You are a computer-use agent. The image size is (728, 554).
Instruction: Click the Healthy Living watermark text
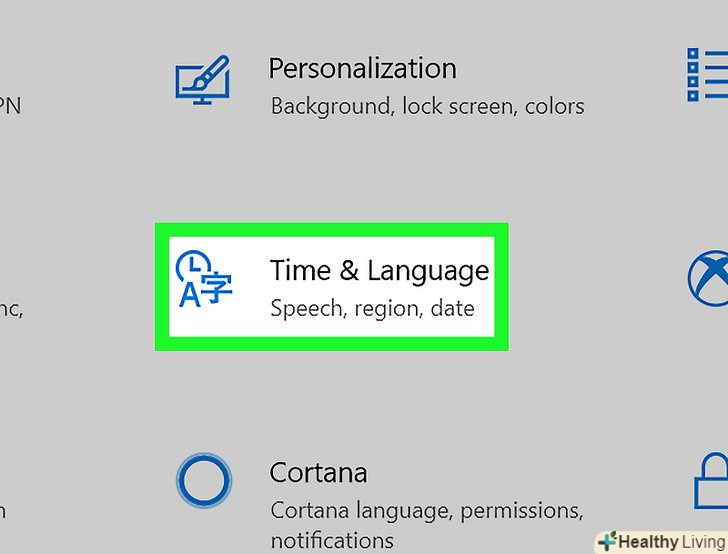(672, 541)
